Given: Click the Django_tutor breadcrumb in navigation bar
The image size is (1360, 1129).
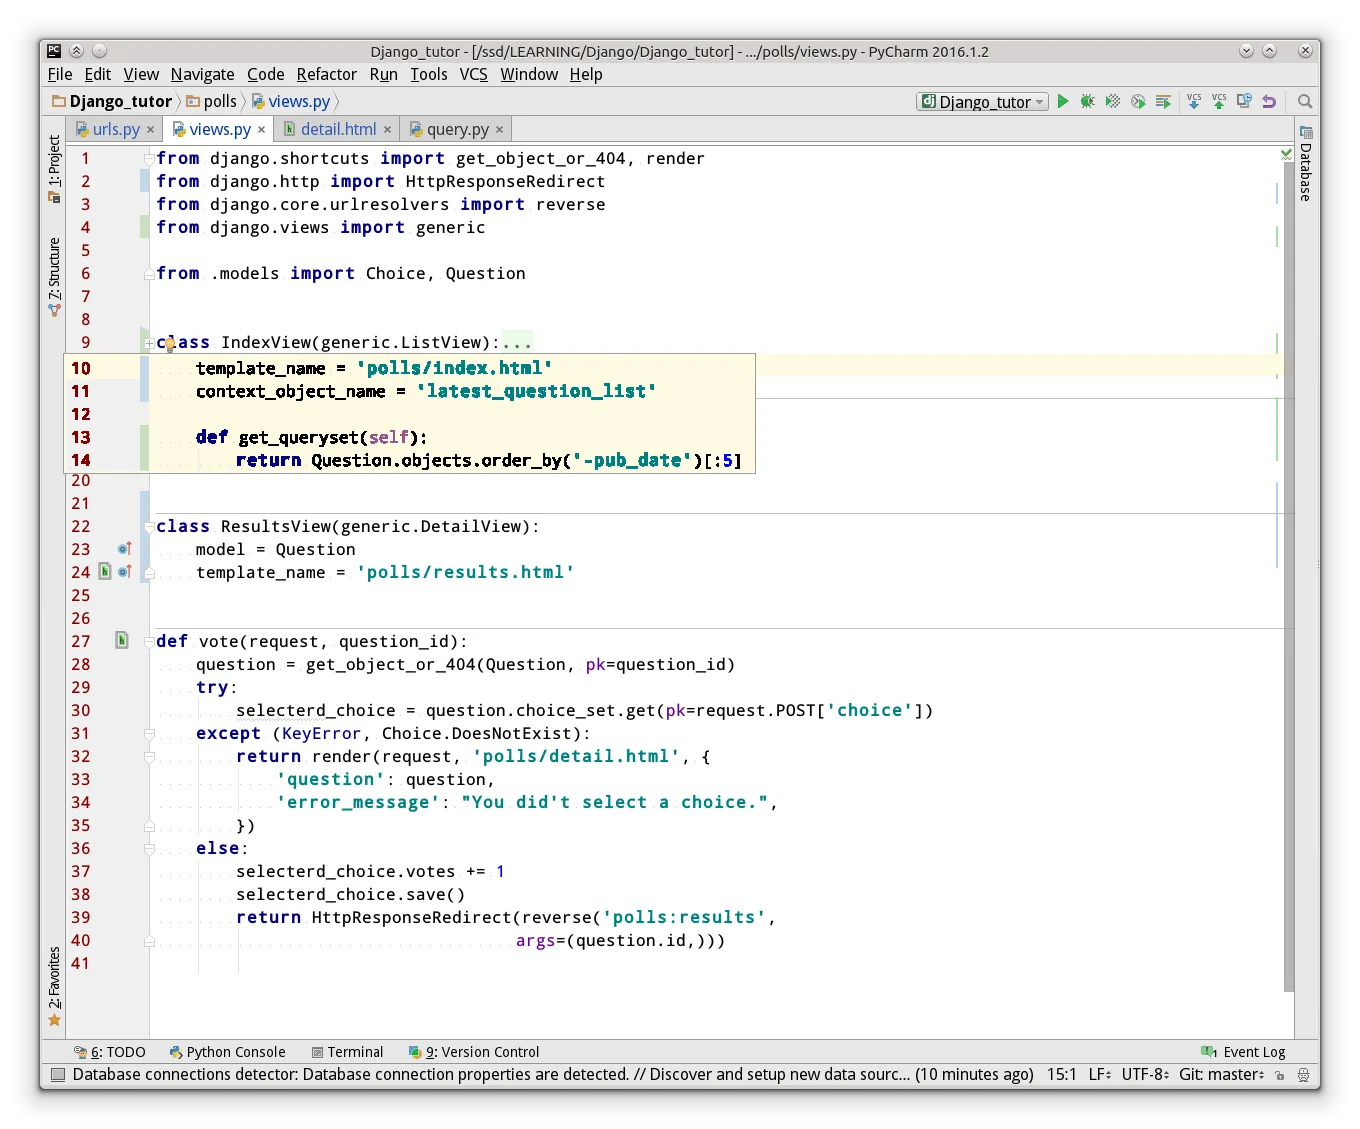Looking at the screenshot, I should [113, 101].
